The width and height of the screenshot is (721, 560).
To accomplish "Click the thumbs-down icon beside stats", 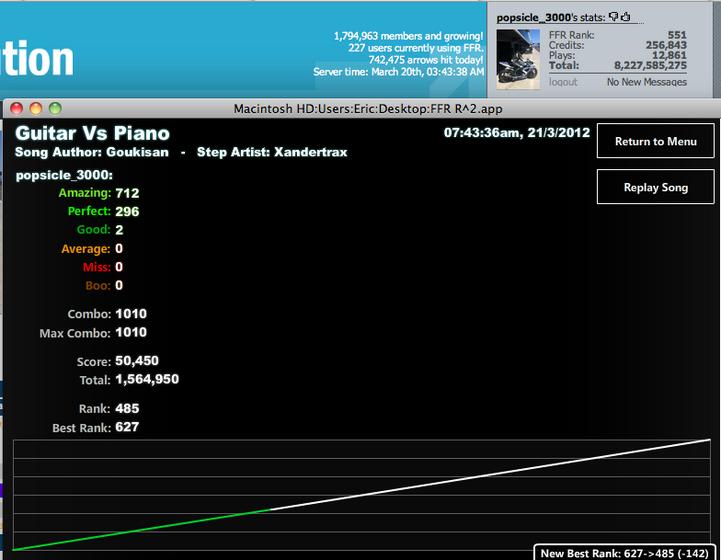I will [x=613, y=17].
